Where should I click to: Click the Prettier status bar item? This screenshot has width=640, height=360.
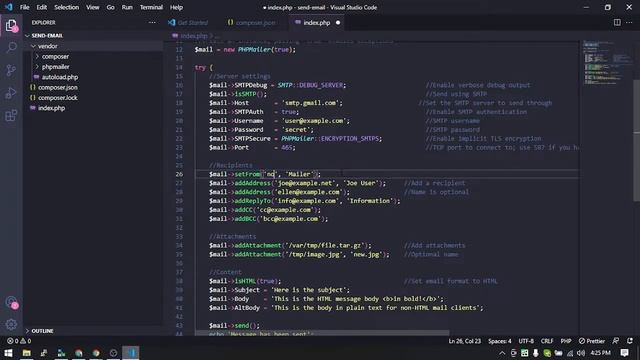(592, 341)
